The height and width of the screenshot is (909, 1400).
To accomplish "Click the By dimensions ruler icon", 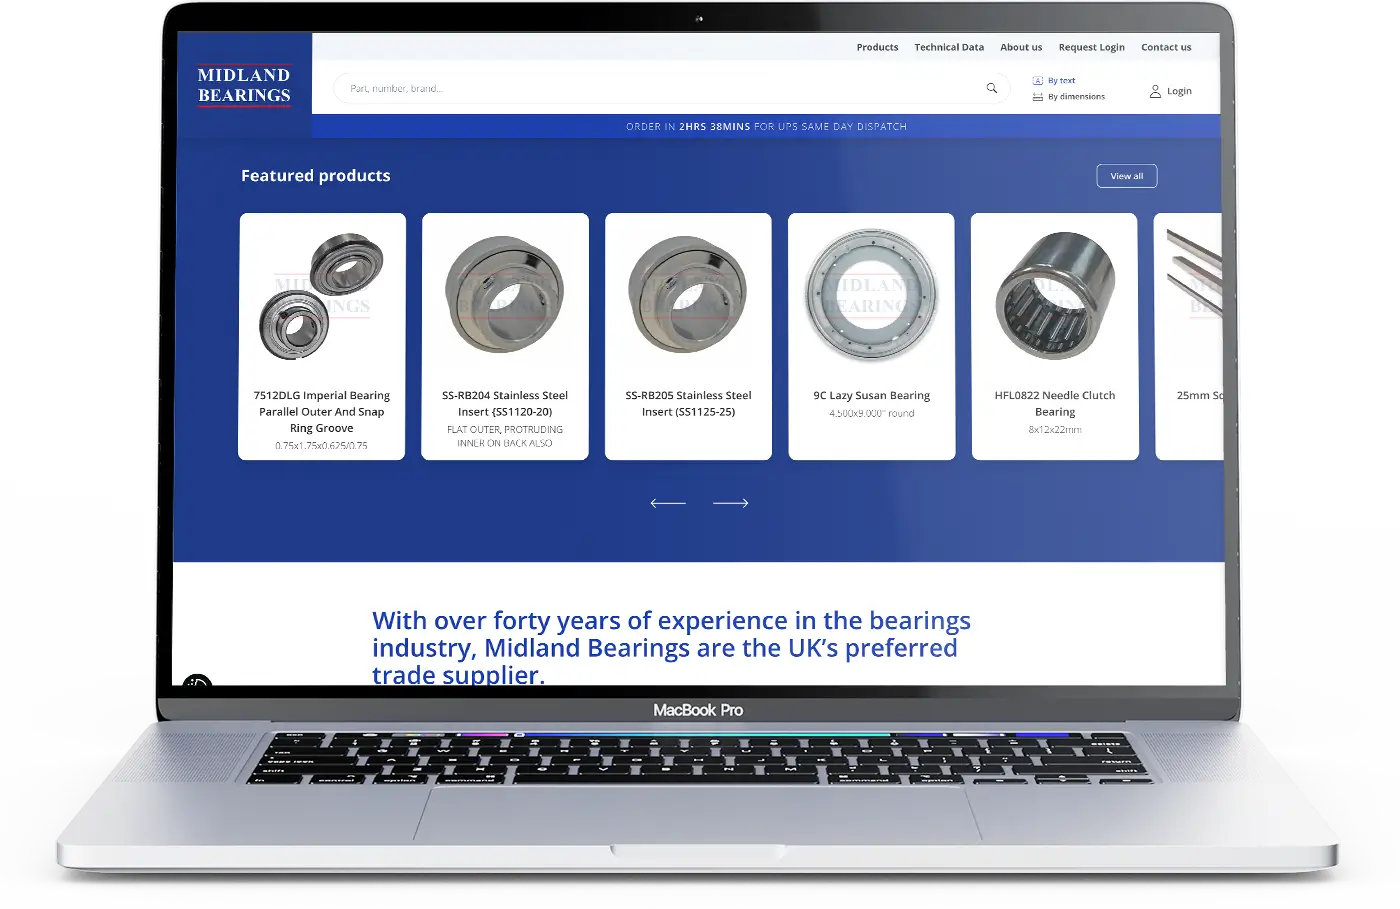I will point(1038,97).
